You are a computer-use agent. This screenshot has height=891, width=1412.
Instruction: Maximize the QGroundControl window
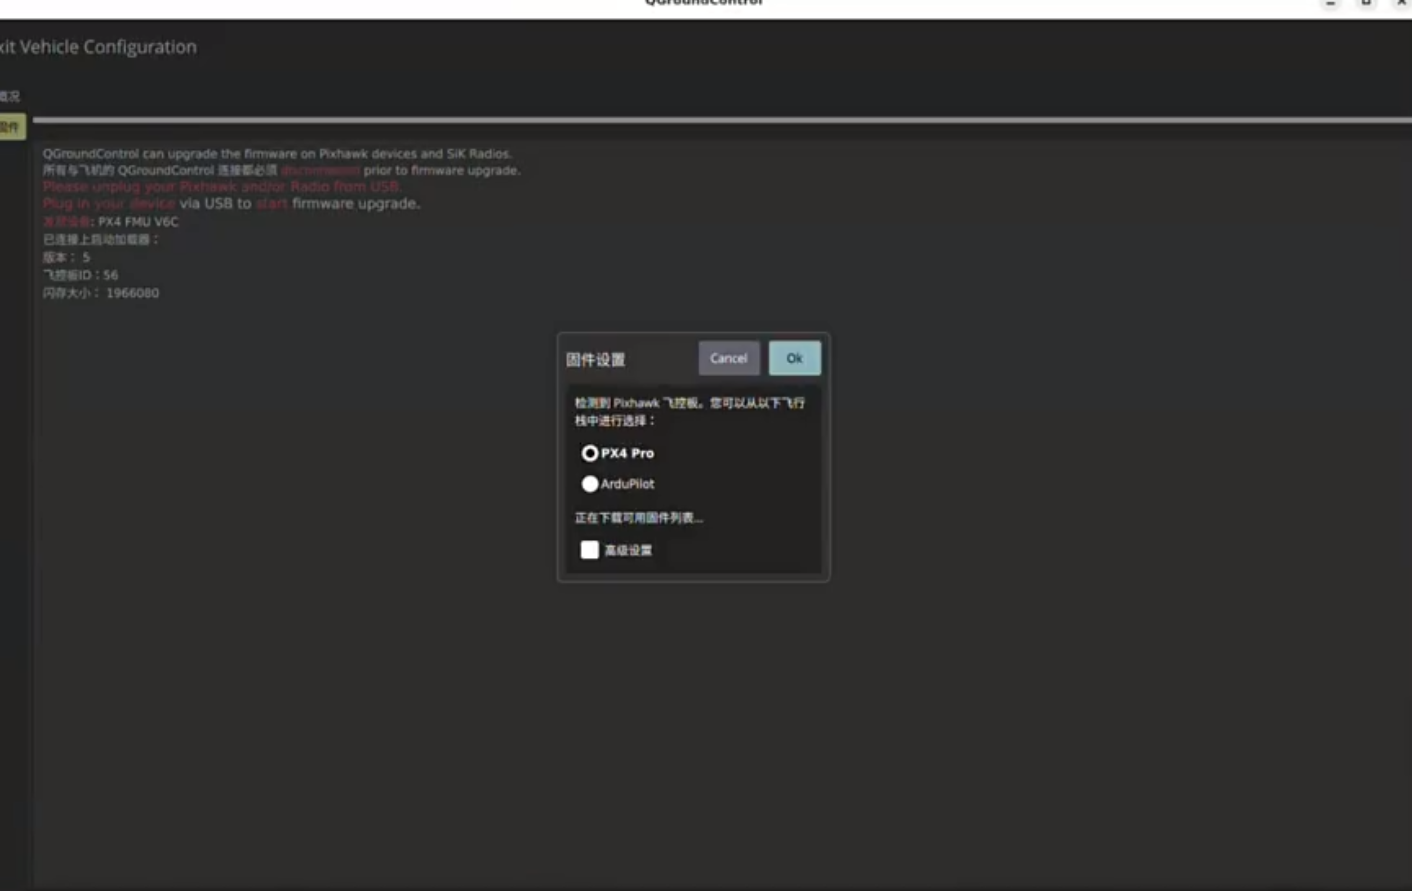coord(1366,4)
